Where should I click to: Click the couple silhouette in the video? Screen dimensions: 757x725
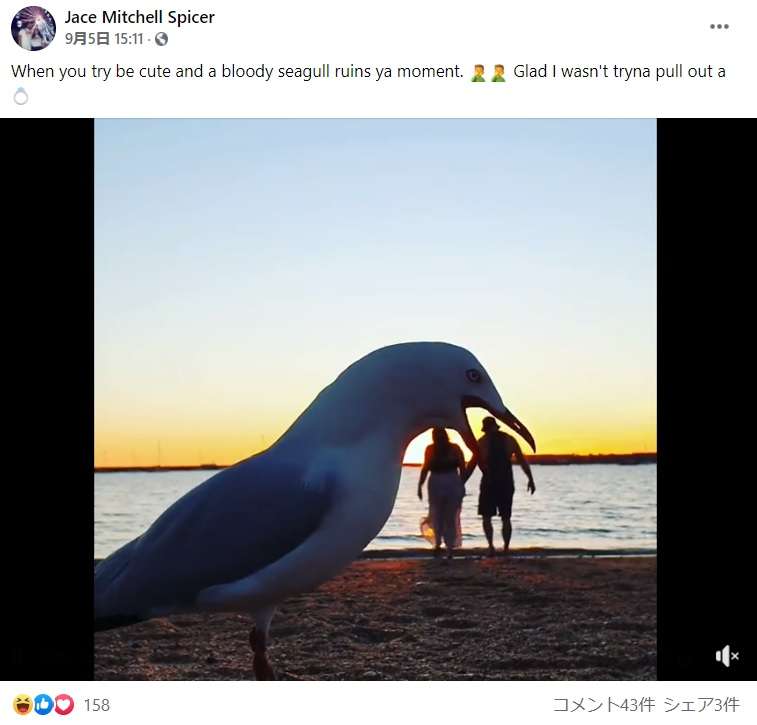tap(476, 485)
